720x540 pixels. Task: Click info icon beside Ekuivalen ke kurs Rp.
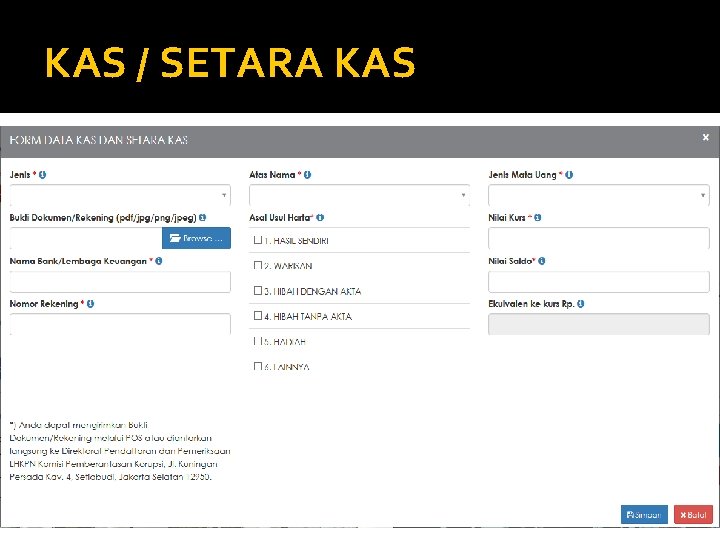point(580,304)
